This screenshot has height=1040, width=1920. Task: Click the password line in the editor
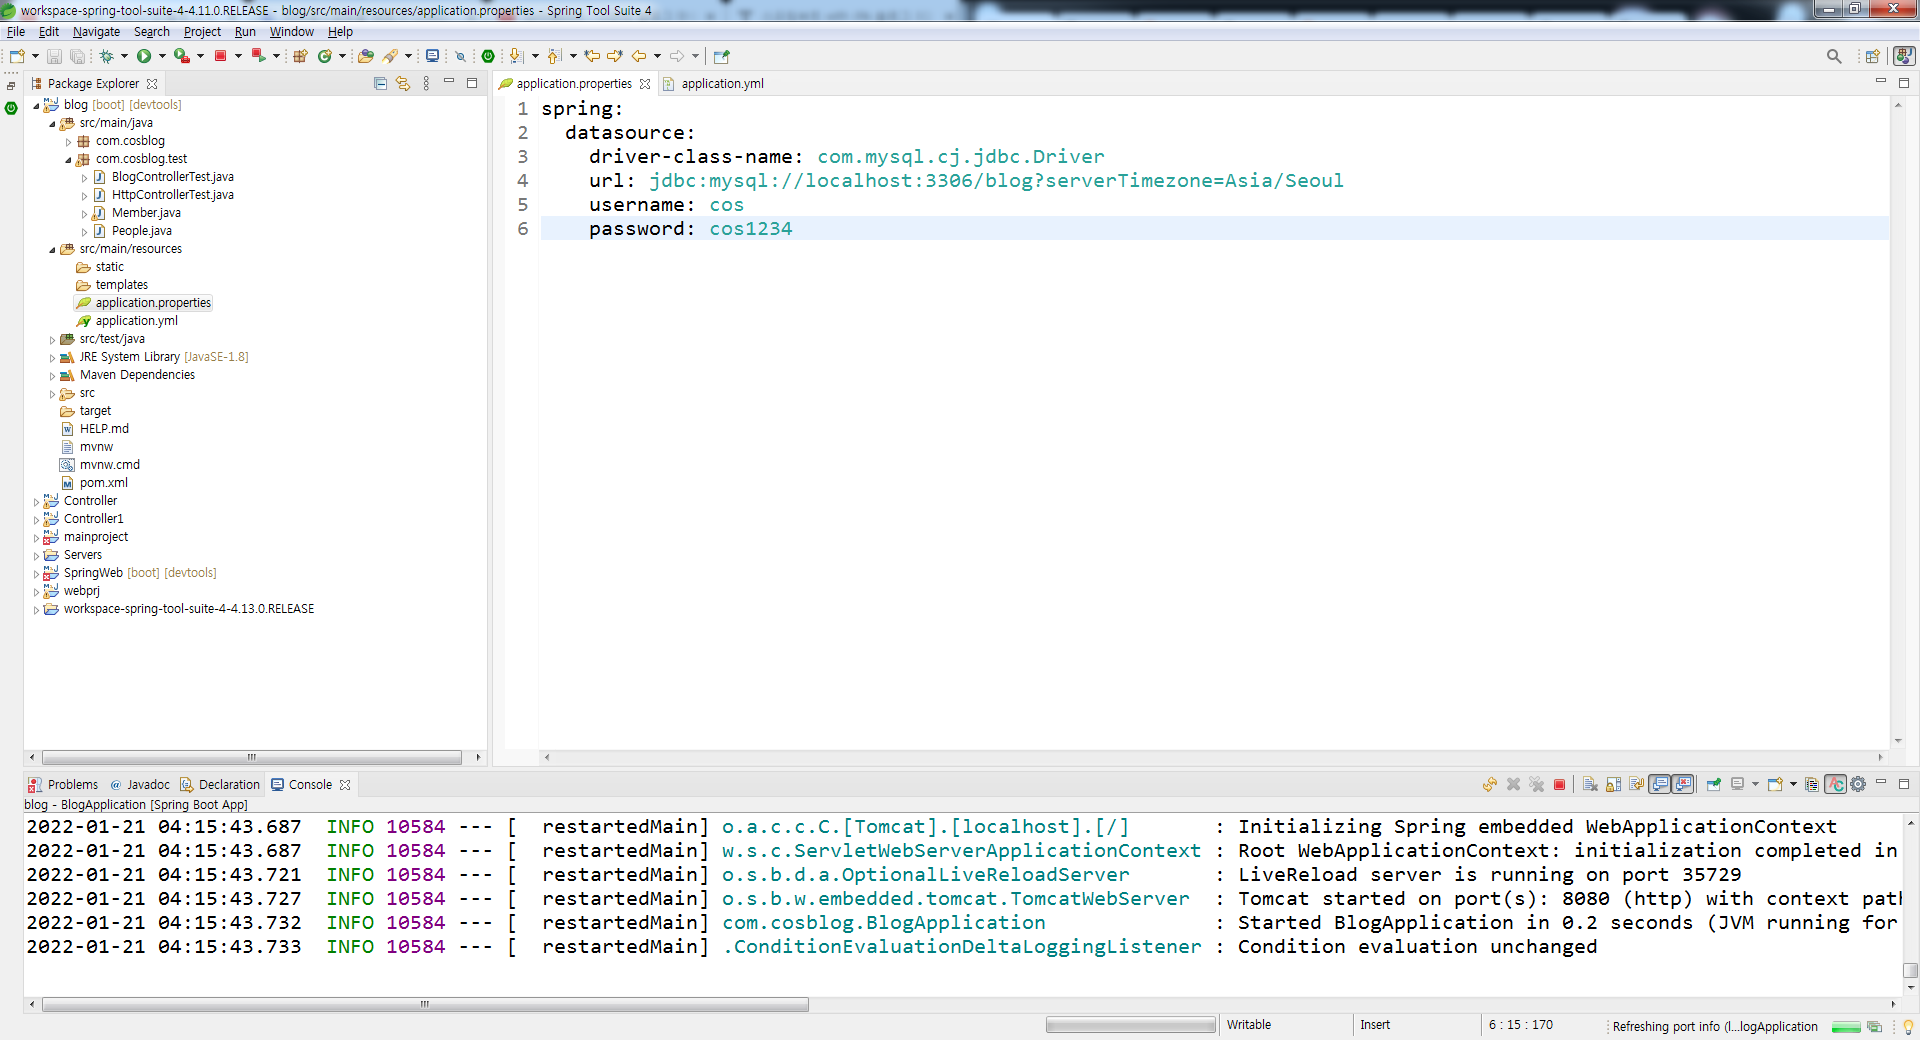pyautogui.click(x=1214, y=229)
